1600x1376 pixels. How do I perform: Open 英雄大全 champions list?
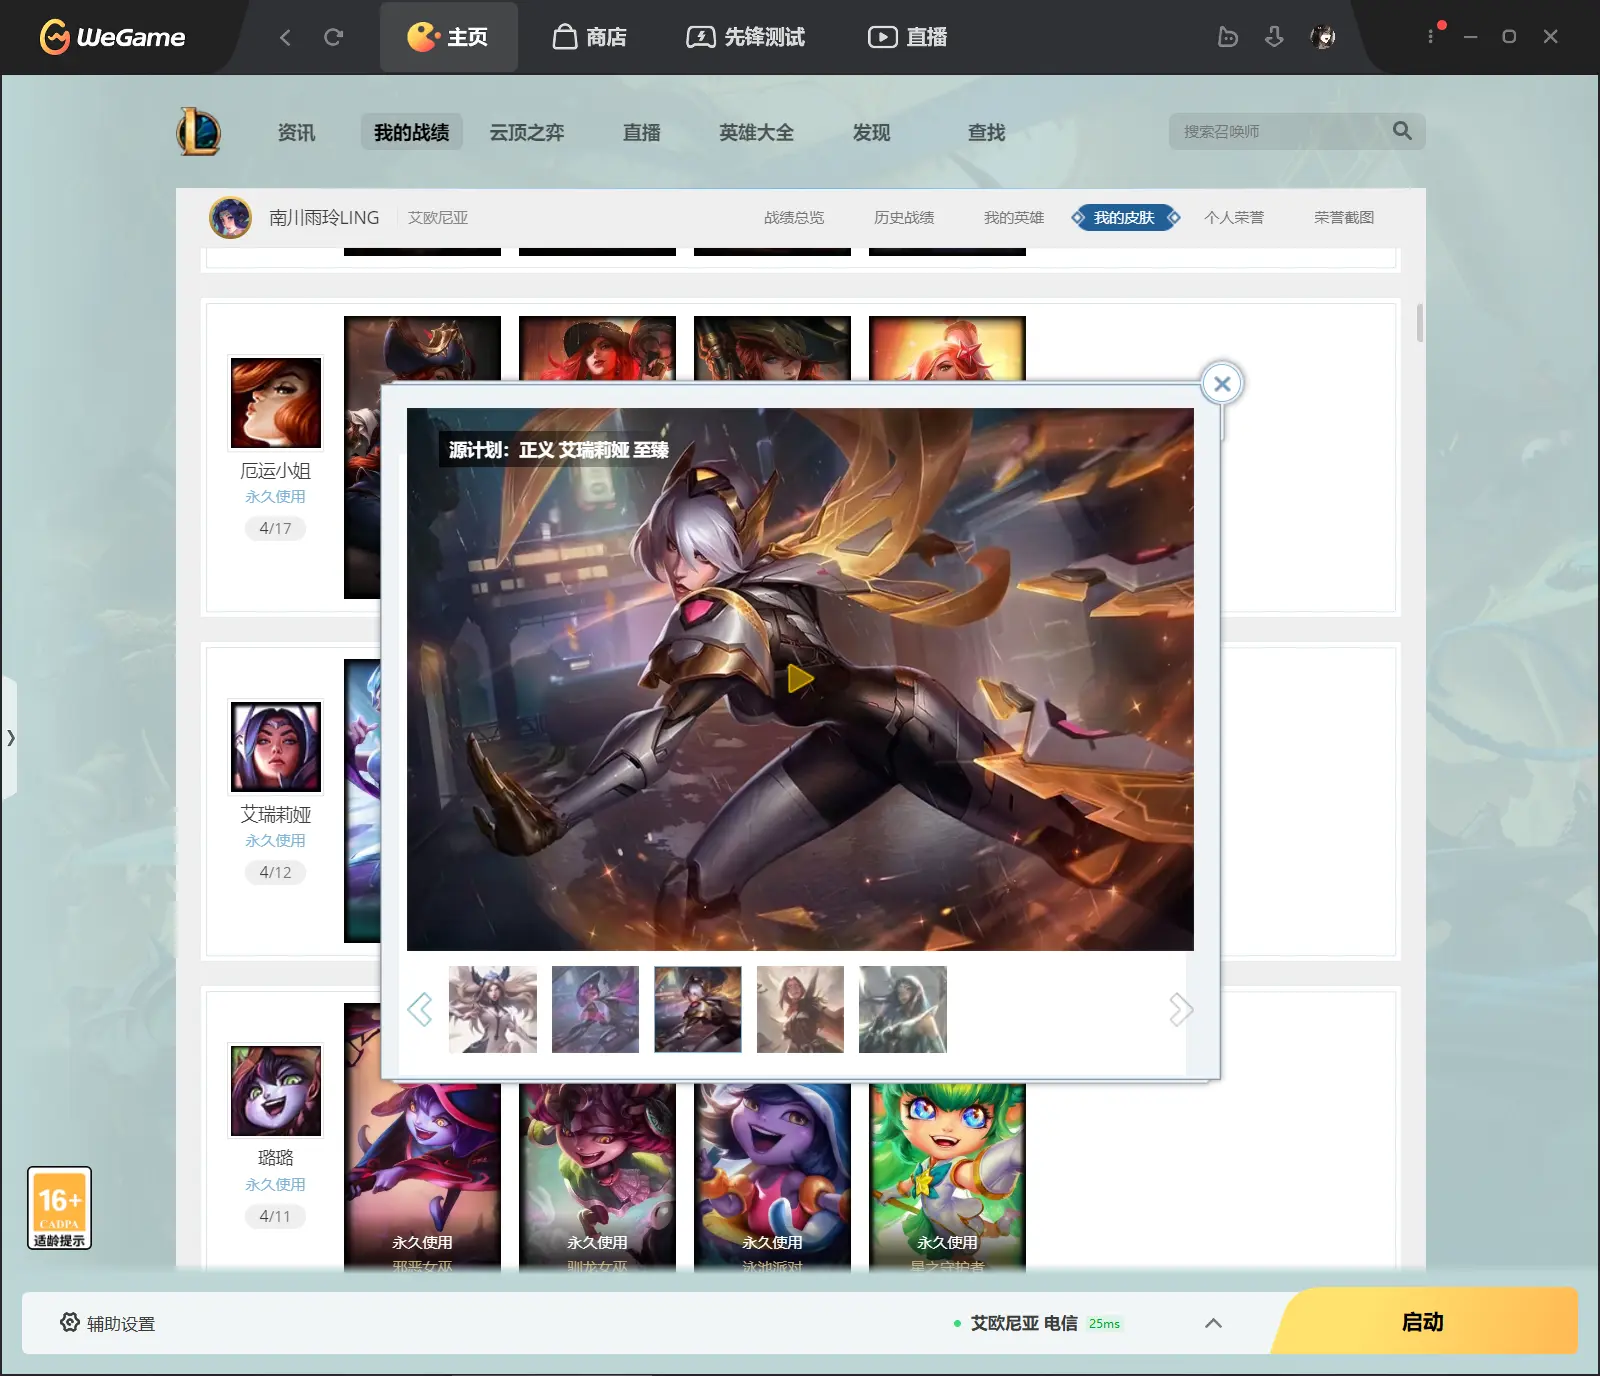pos(757,132)
